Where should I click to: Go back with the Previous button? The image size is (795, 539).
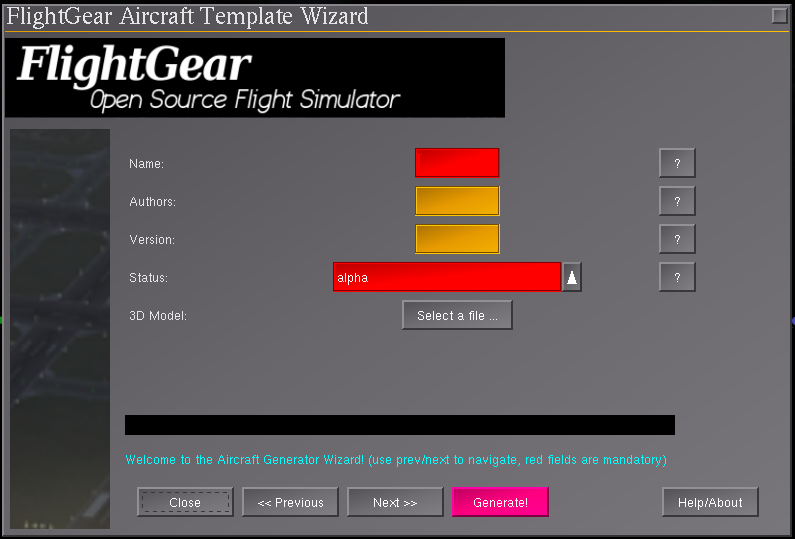pyautogui.click(x=290, y=502)
